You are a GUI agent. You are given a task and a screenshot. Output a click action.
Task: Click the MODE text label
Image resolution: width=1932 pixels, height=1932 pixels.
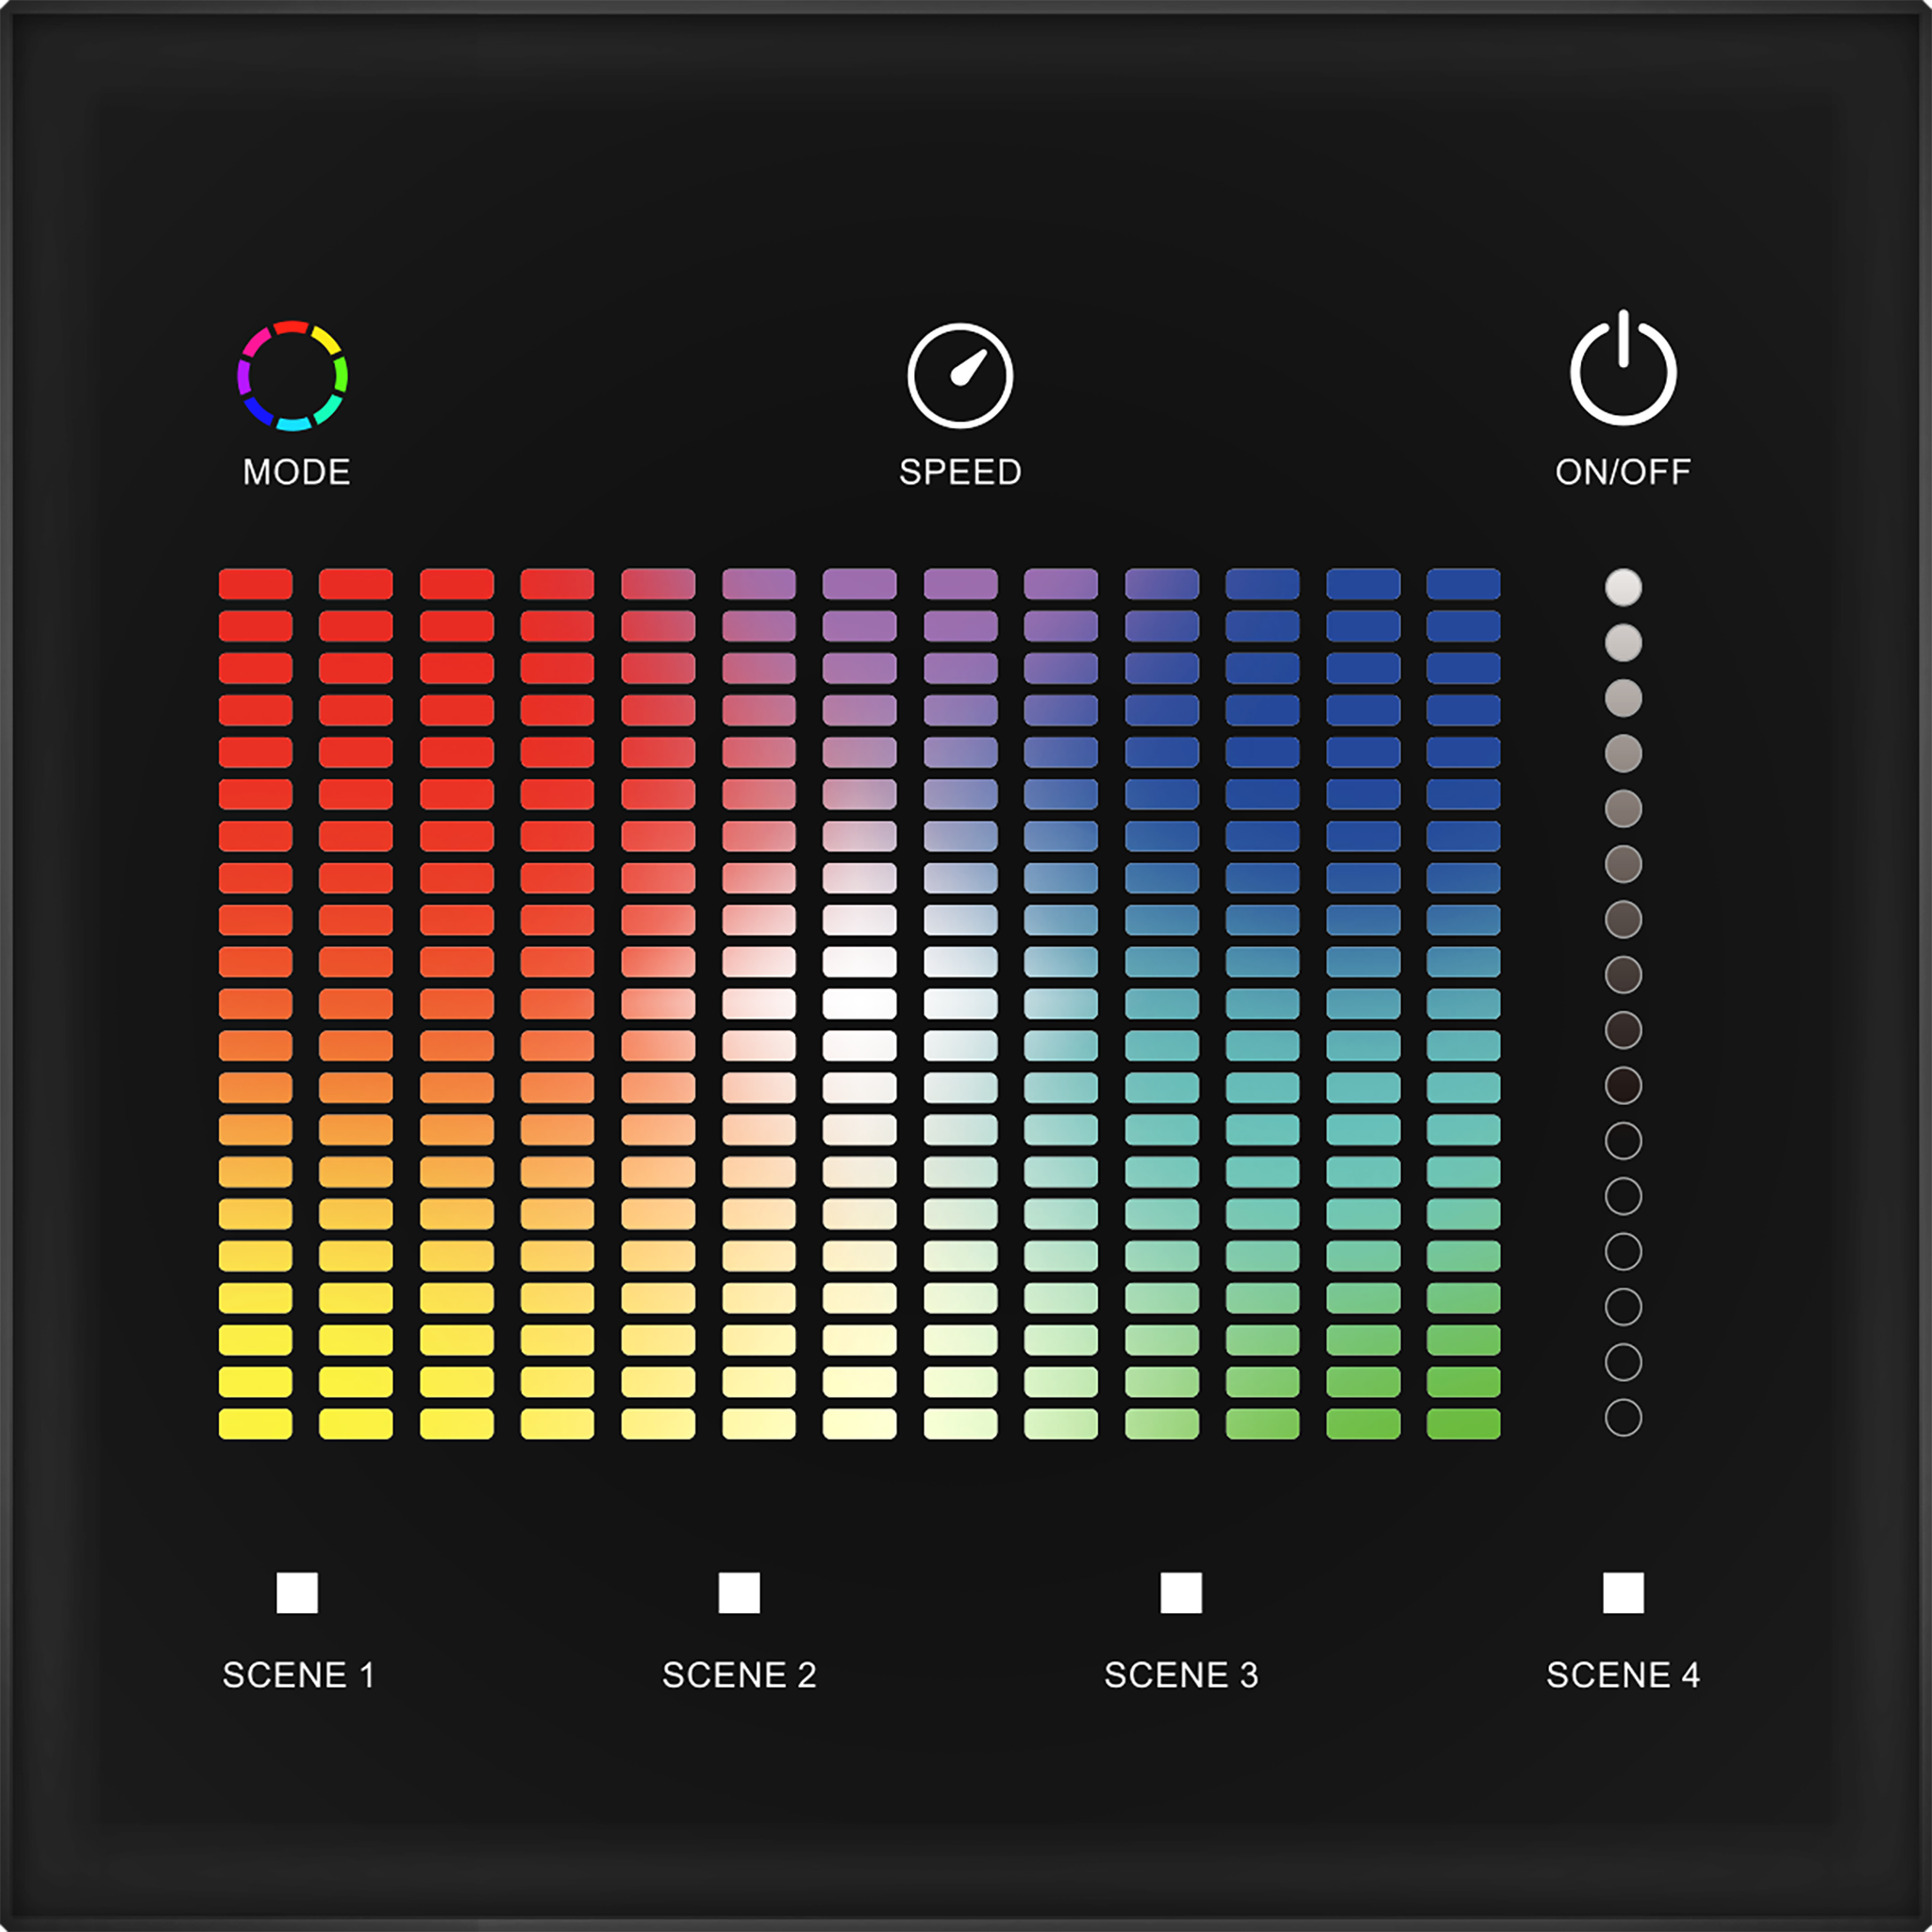(x=297, y=472)
